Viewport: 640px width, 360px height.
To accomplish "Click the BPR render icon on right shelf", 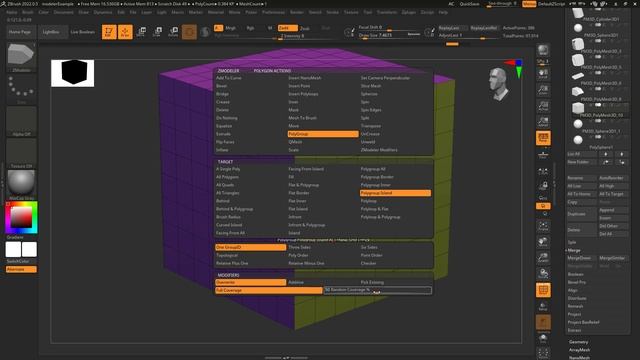I will (x=543, y=51).
